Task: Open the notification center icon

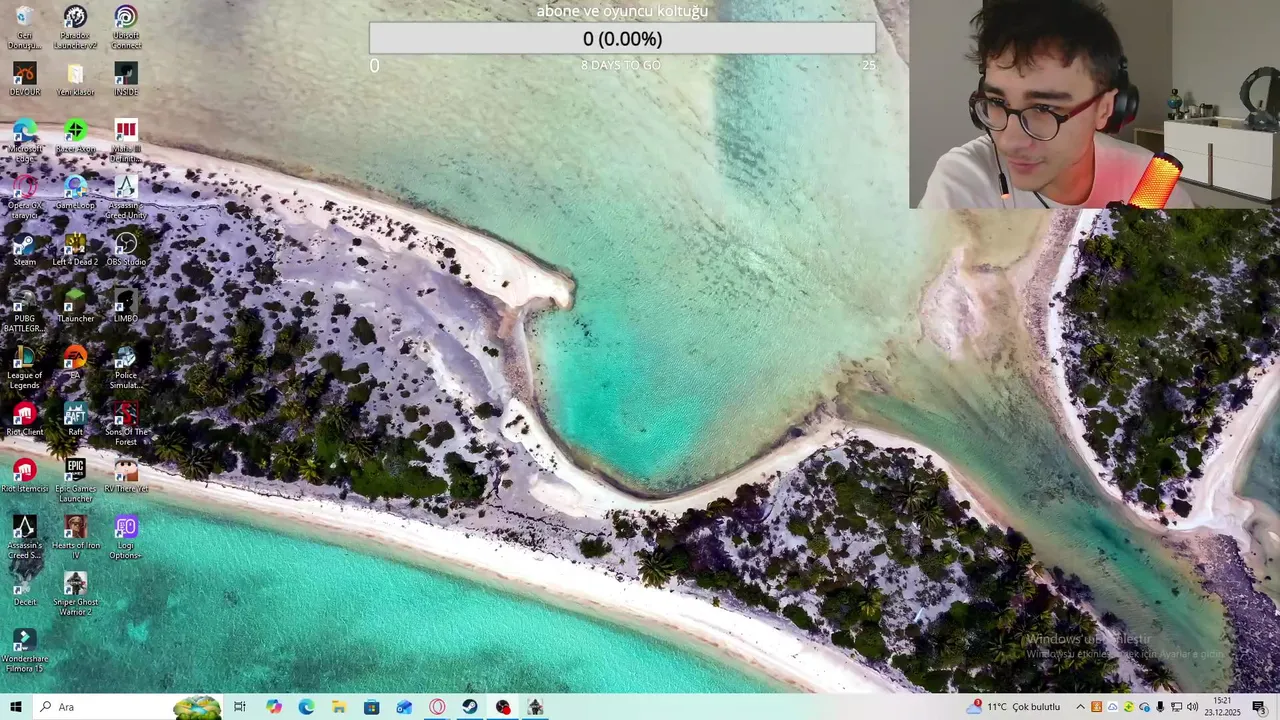Action: 1259,707
